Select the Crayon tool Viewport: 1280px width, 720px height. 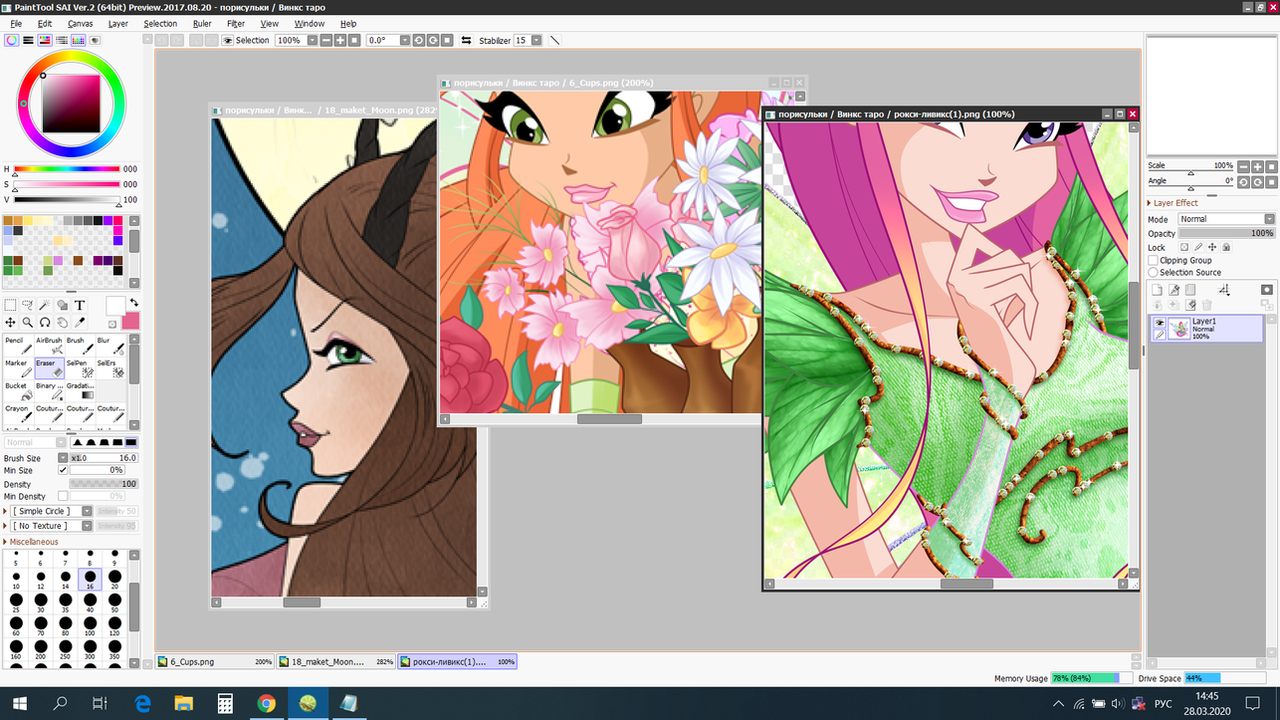[18, 413]
